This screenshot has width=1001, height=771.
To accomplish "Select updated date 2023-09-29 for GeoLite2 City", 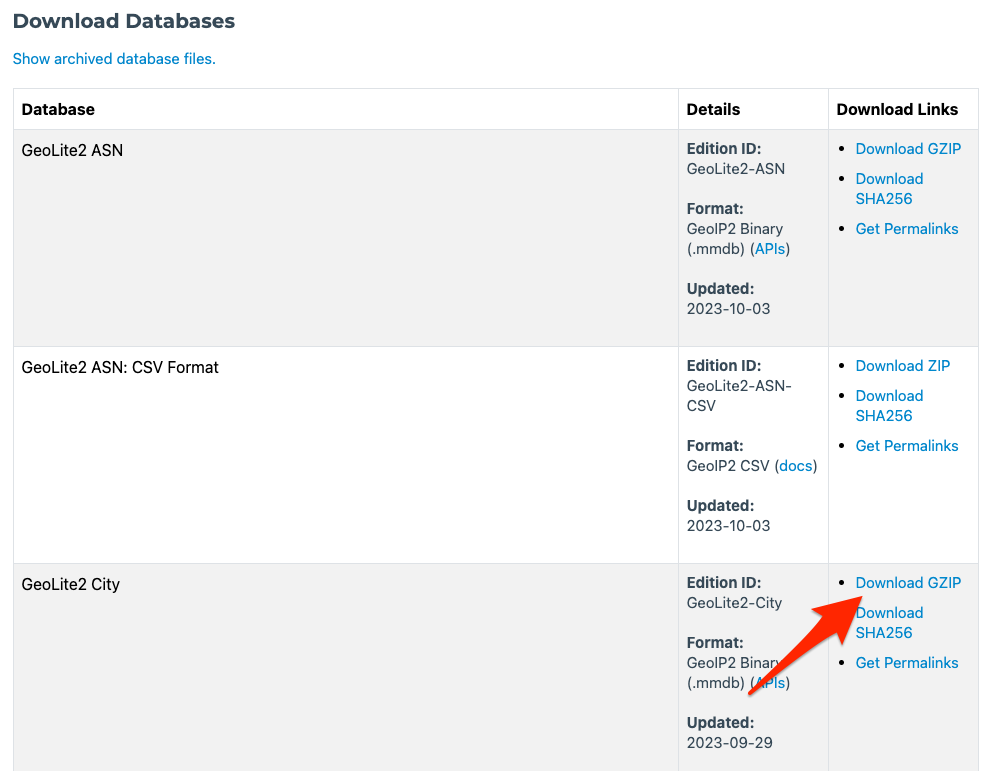I will tap(730, 743).
